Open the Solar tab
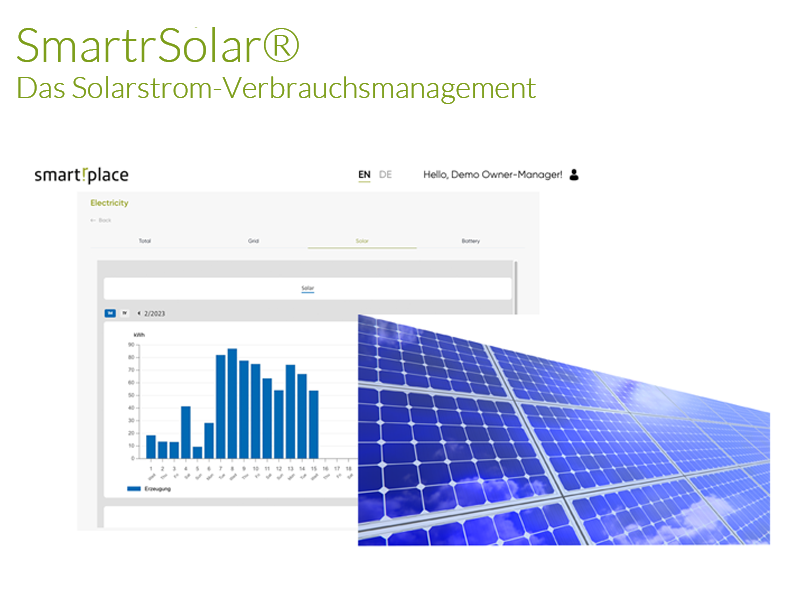The height and width of the screenshot is (600, 800). click(x=362, y=241)
